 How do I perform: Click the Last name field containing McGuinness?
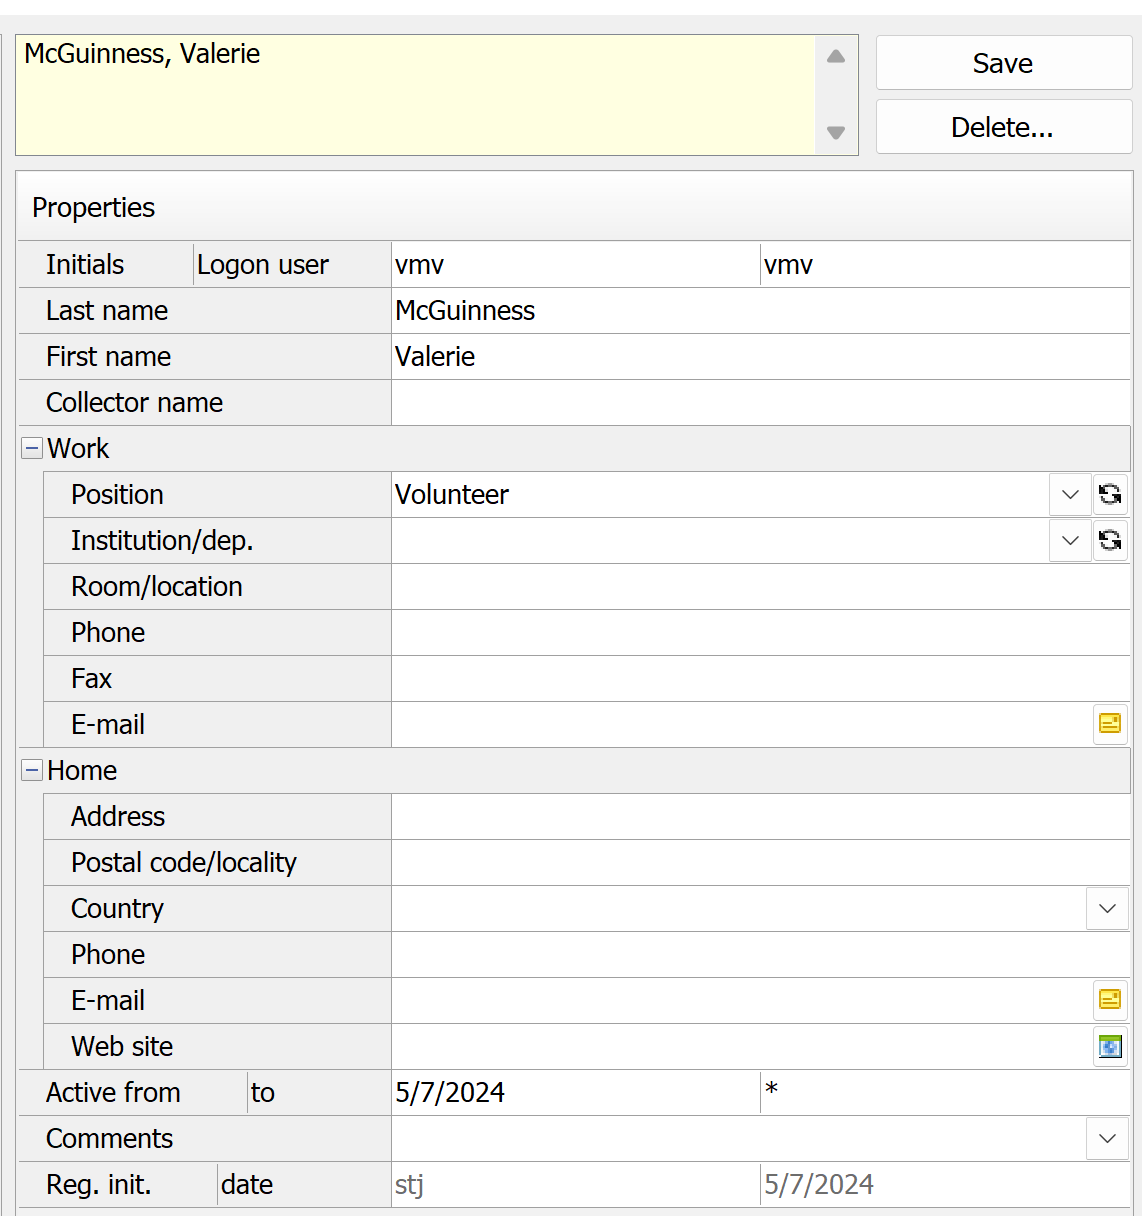(x=760, y=310)
